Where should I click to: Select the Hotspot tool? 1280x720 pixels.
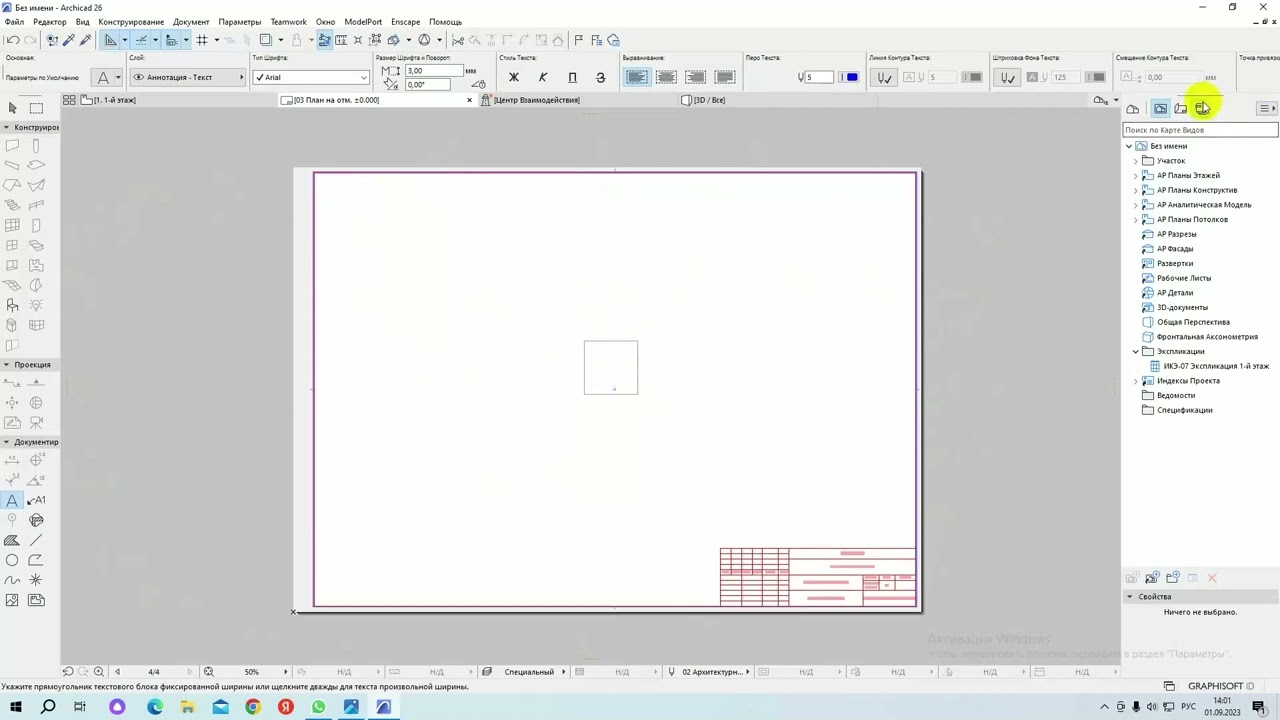tap(36, 580)
